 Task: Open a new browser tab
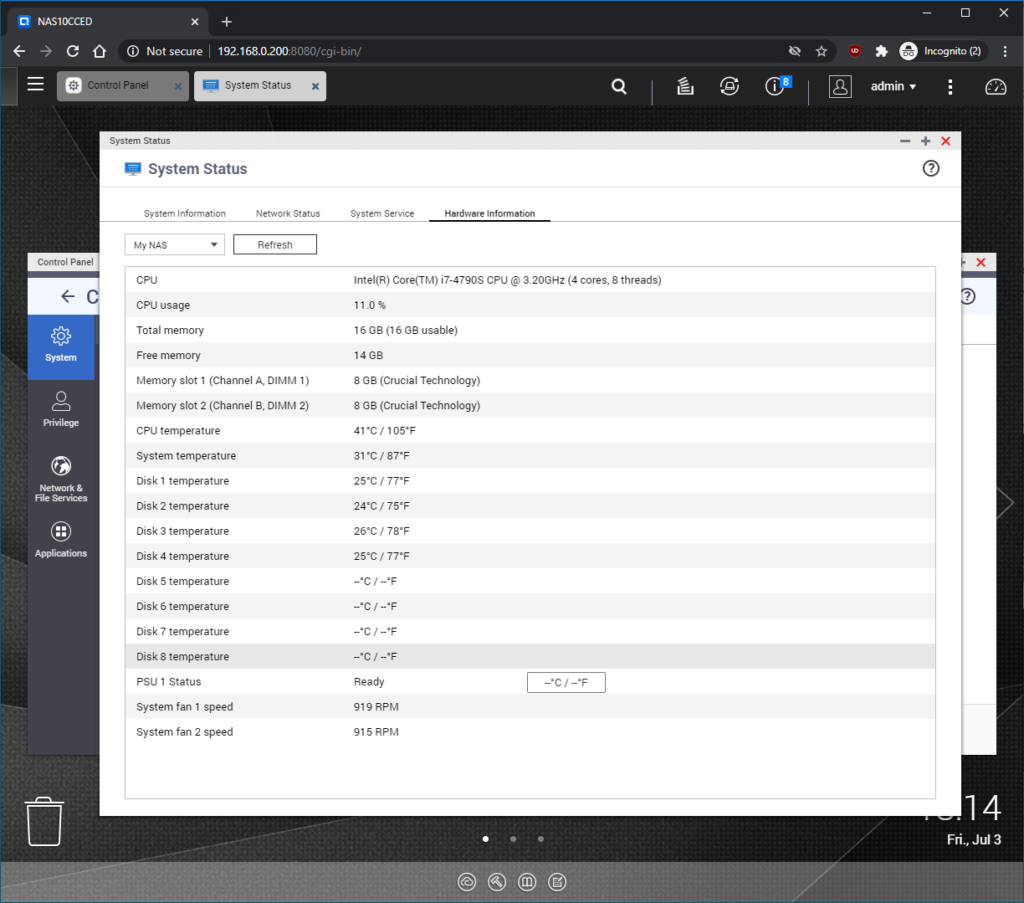click(x=227, y=22)
